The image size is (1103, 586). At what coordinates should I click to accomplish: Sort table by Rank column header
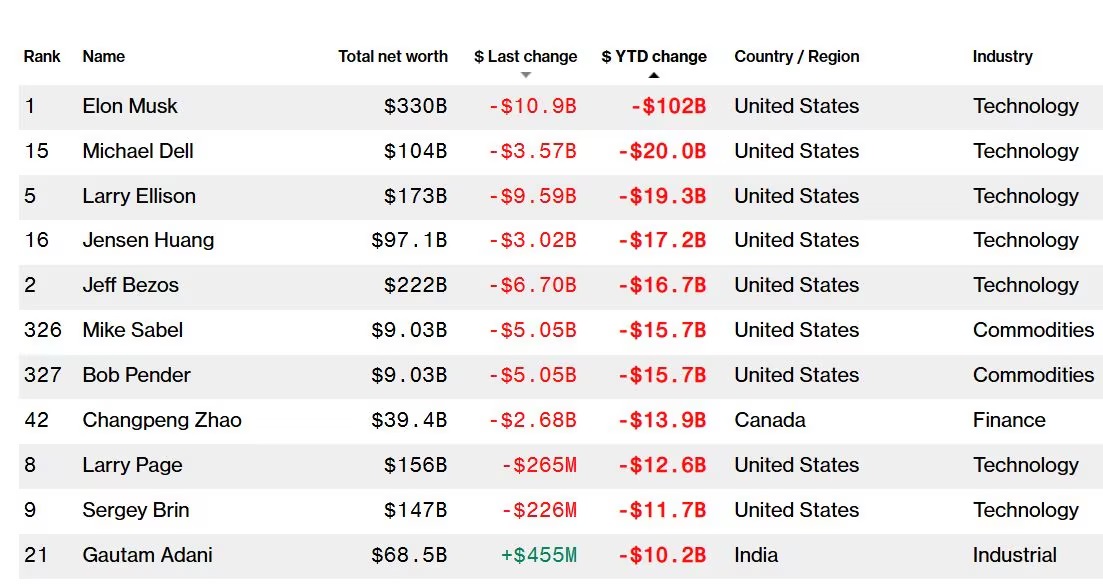tap(42, 56)
